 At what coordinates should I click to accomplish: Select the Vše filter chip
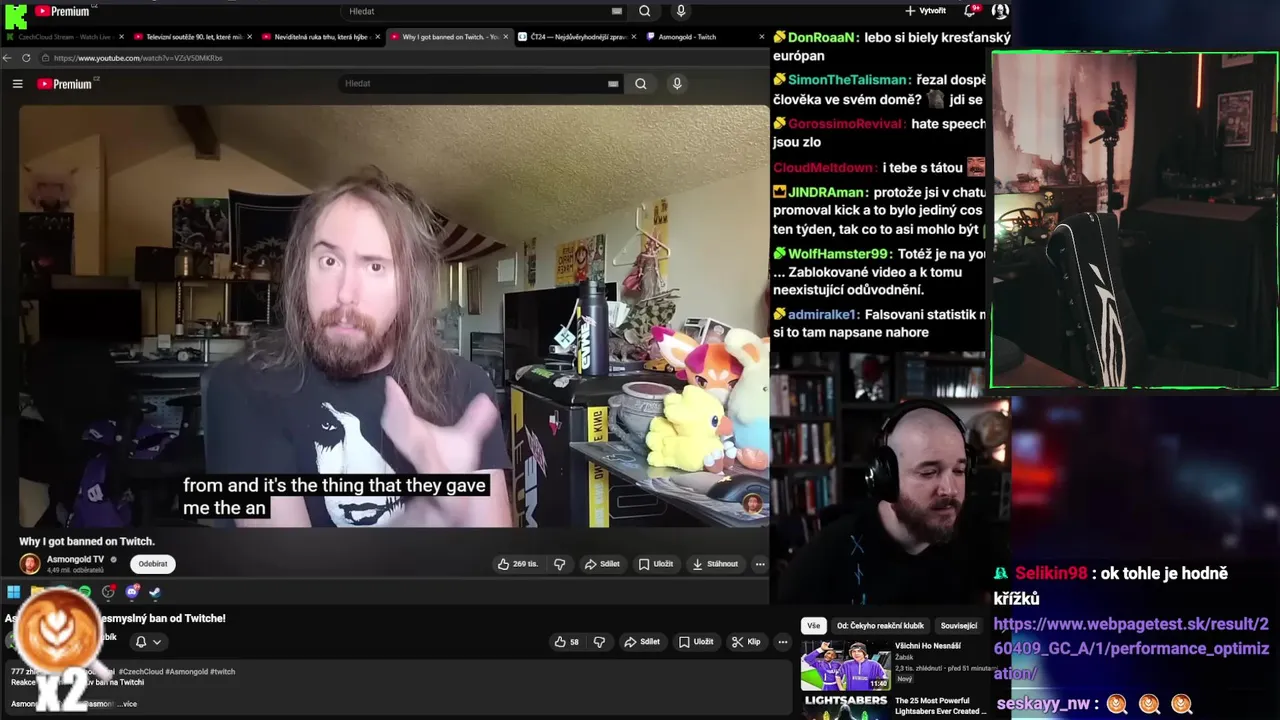(x=813, y=626)
